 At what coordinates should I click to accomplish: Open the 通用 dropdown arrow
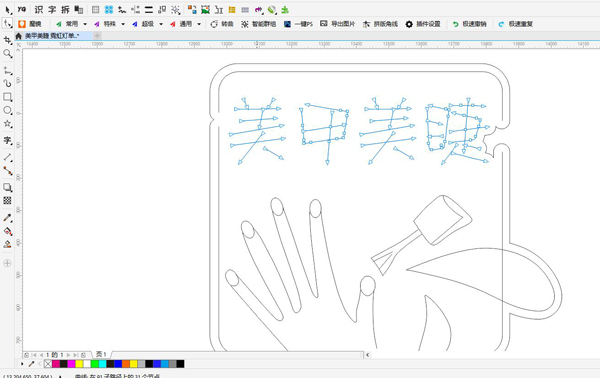199,24
